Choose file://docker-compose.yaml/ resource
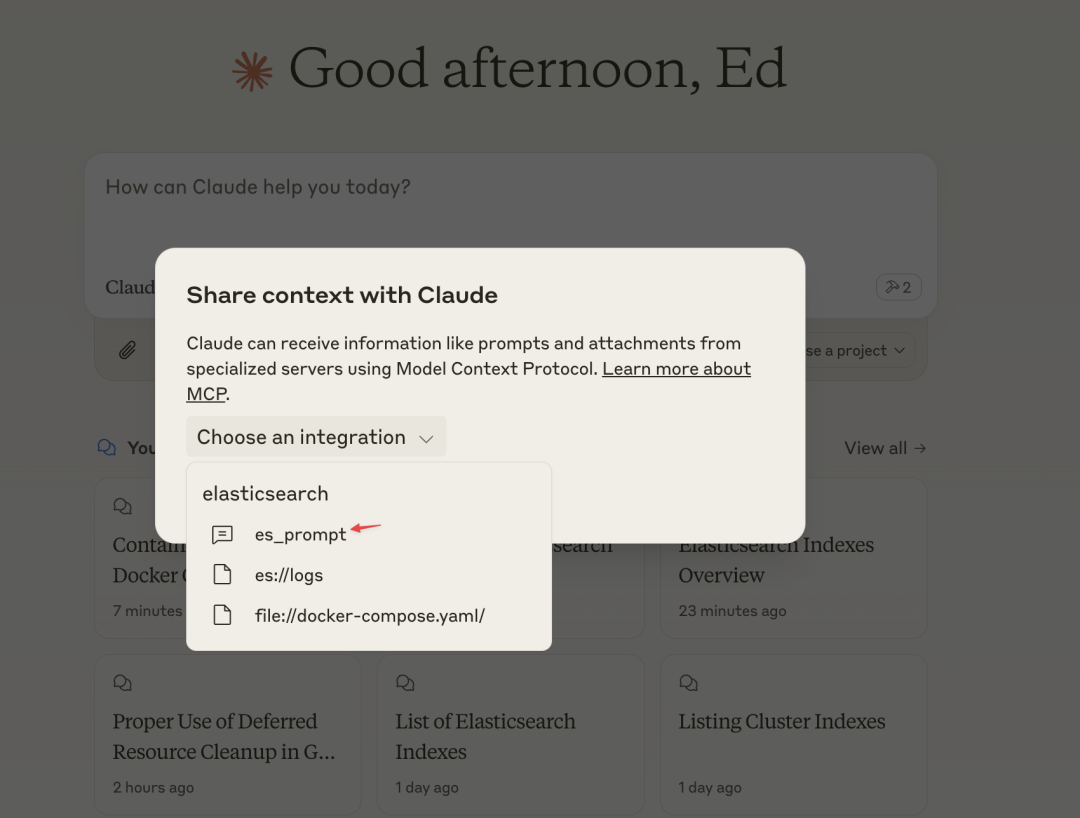The width and height of the screenshot is (1080, 818). click(x=368, y=615)
